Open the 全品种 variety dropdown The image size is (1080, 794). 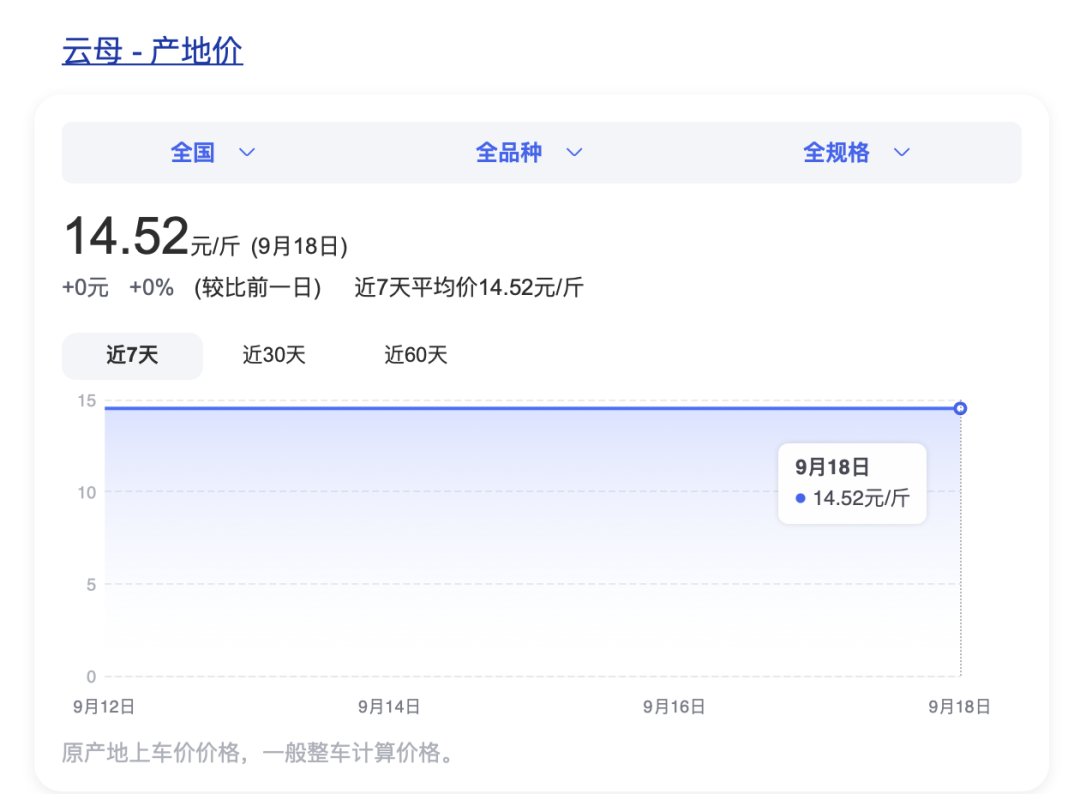(x=509, y=153)
